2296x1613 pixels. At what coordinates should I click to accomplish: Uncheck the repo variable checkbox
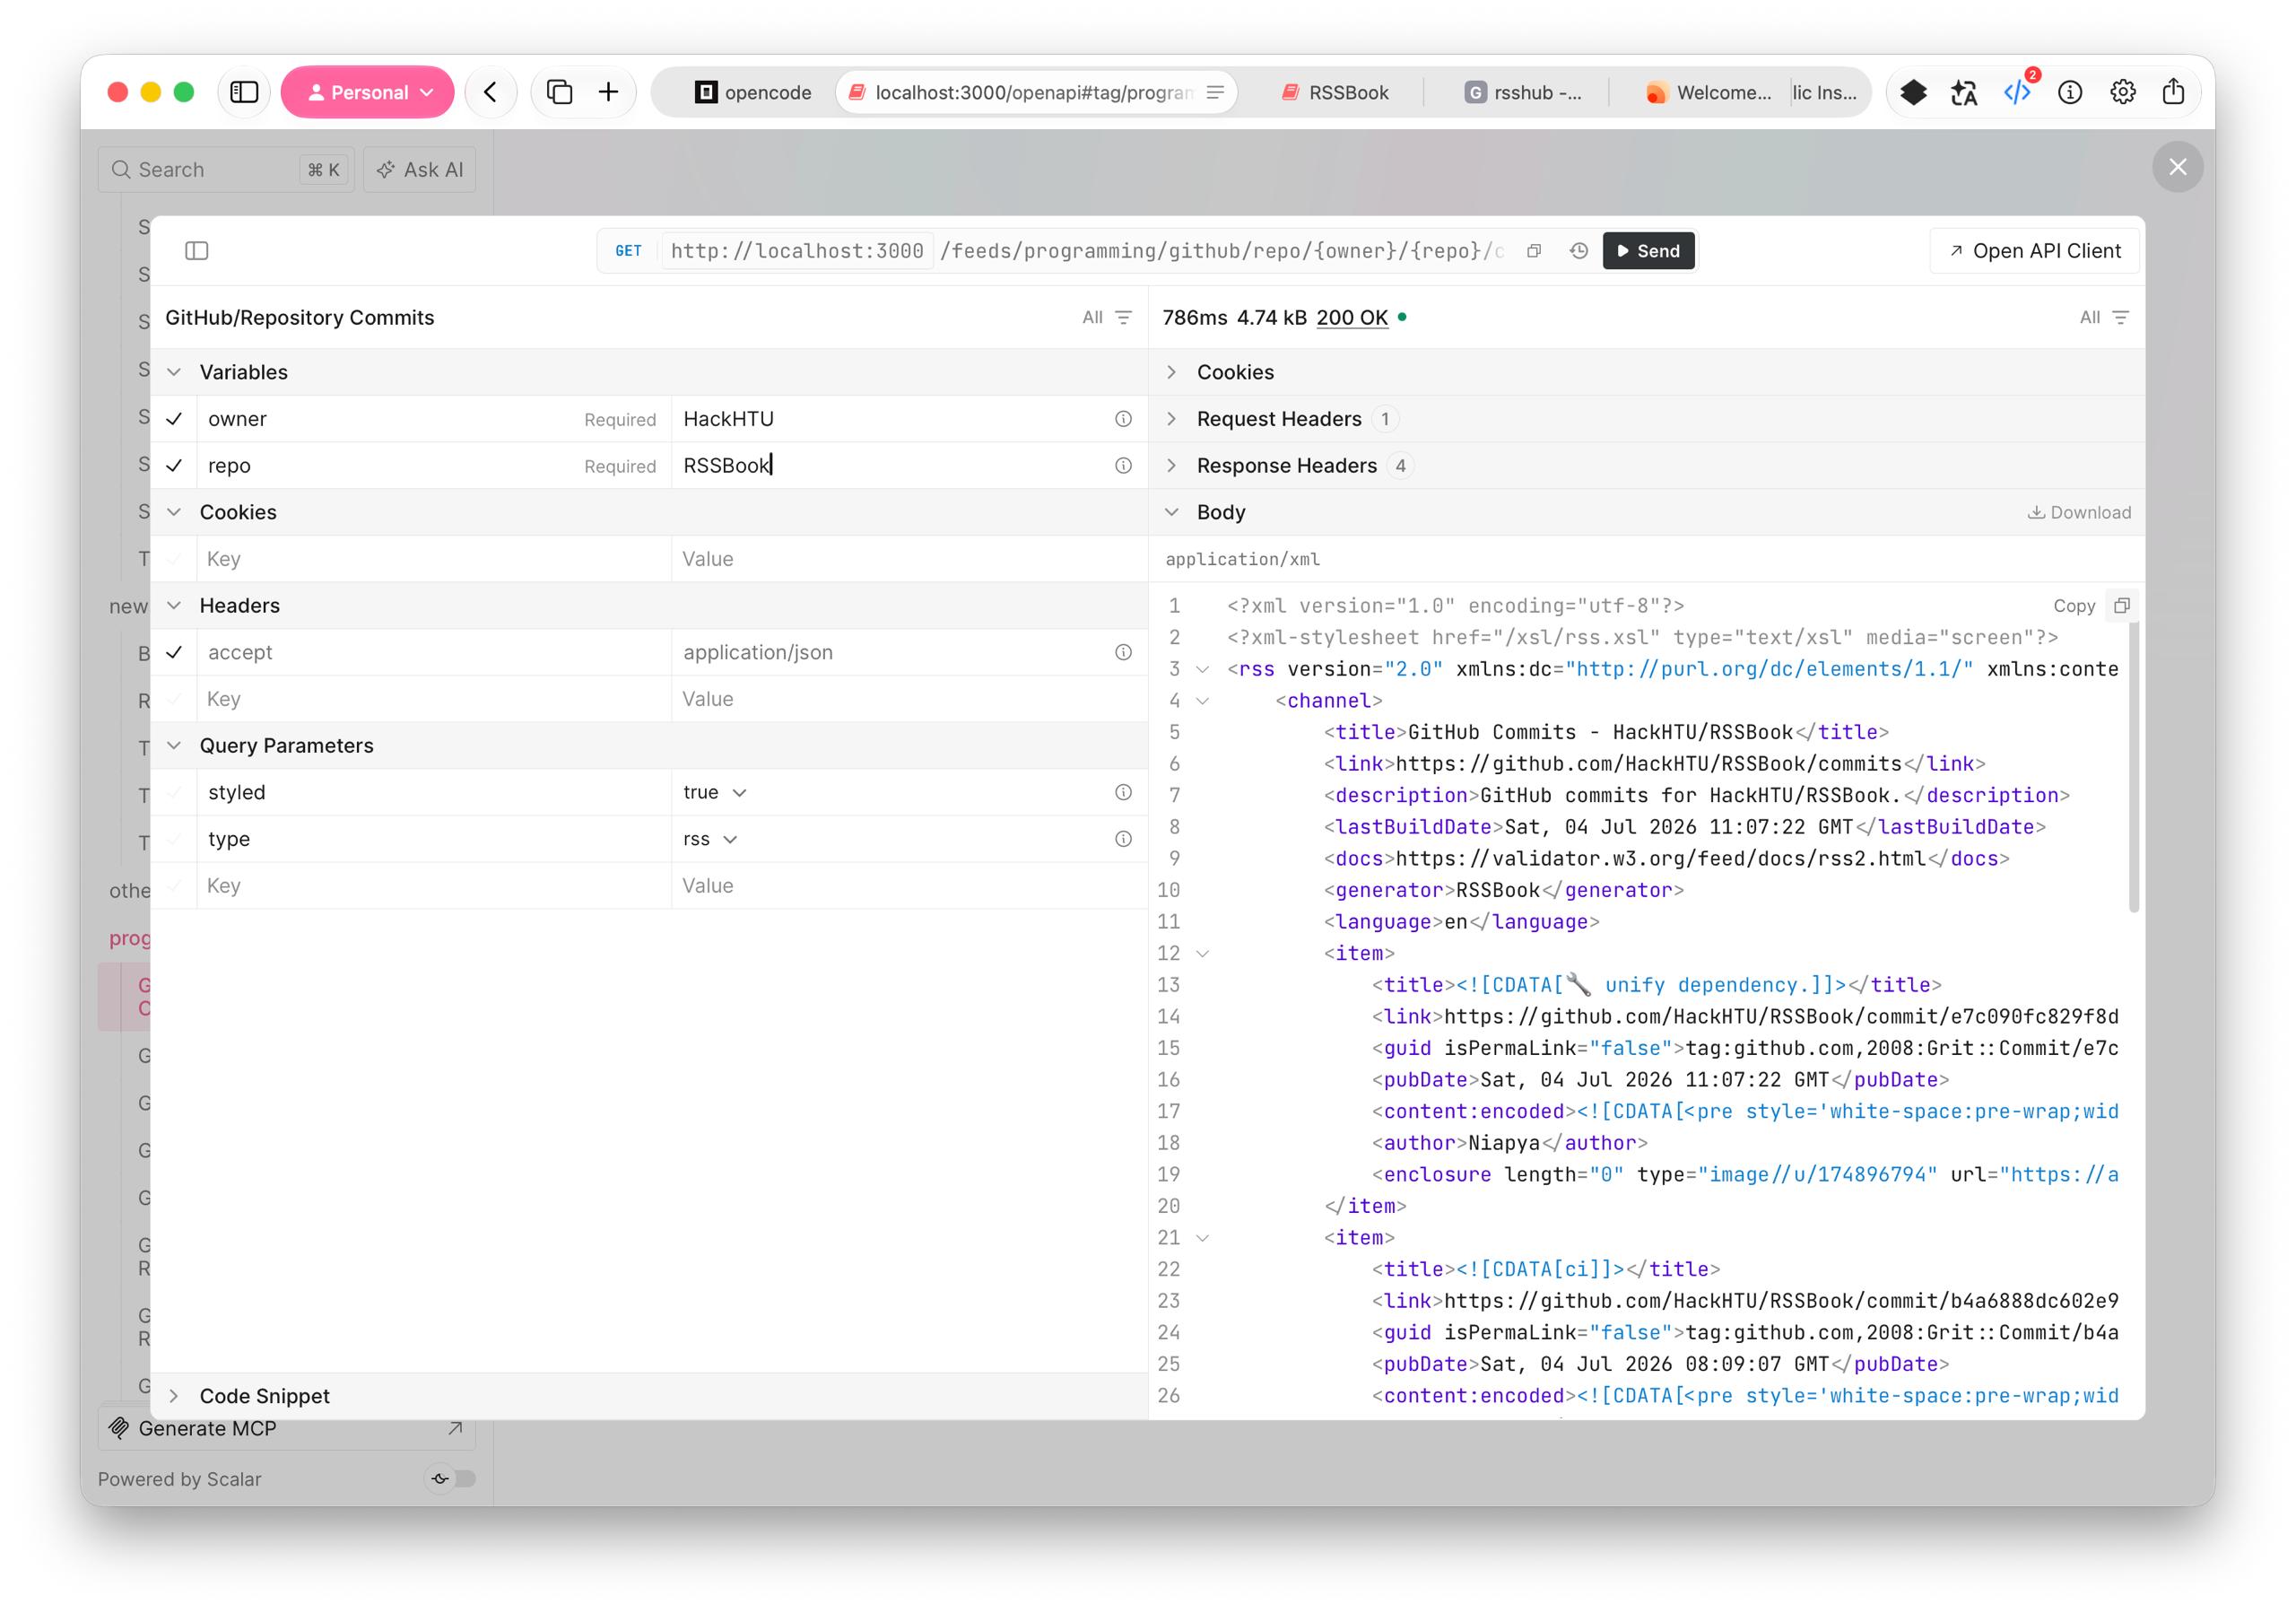174,466
